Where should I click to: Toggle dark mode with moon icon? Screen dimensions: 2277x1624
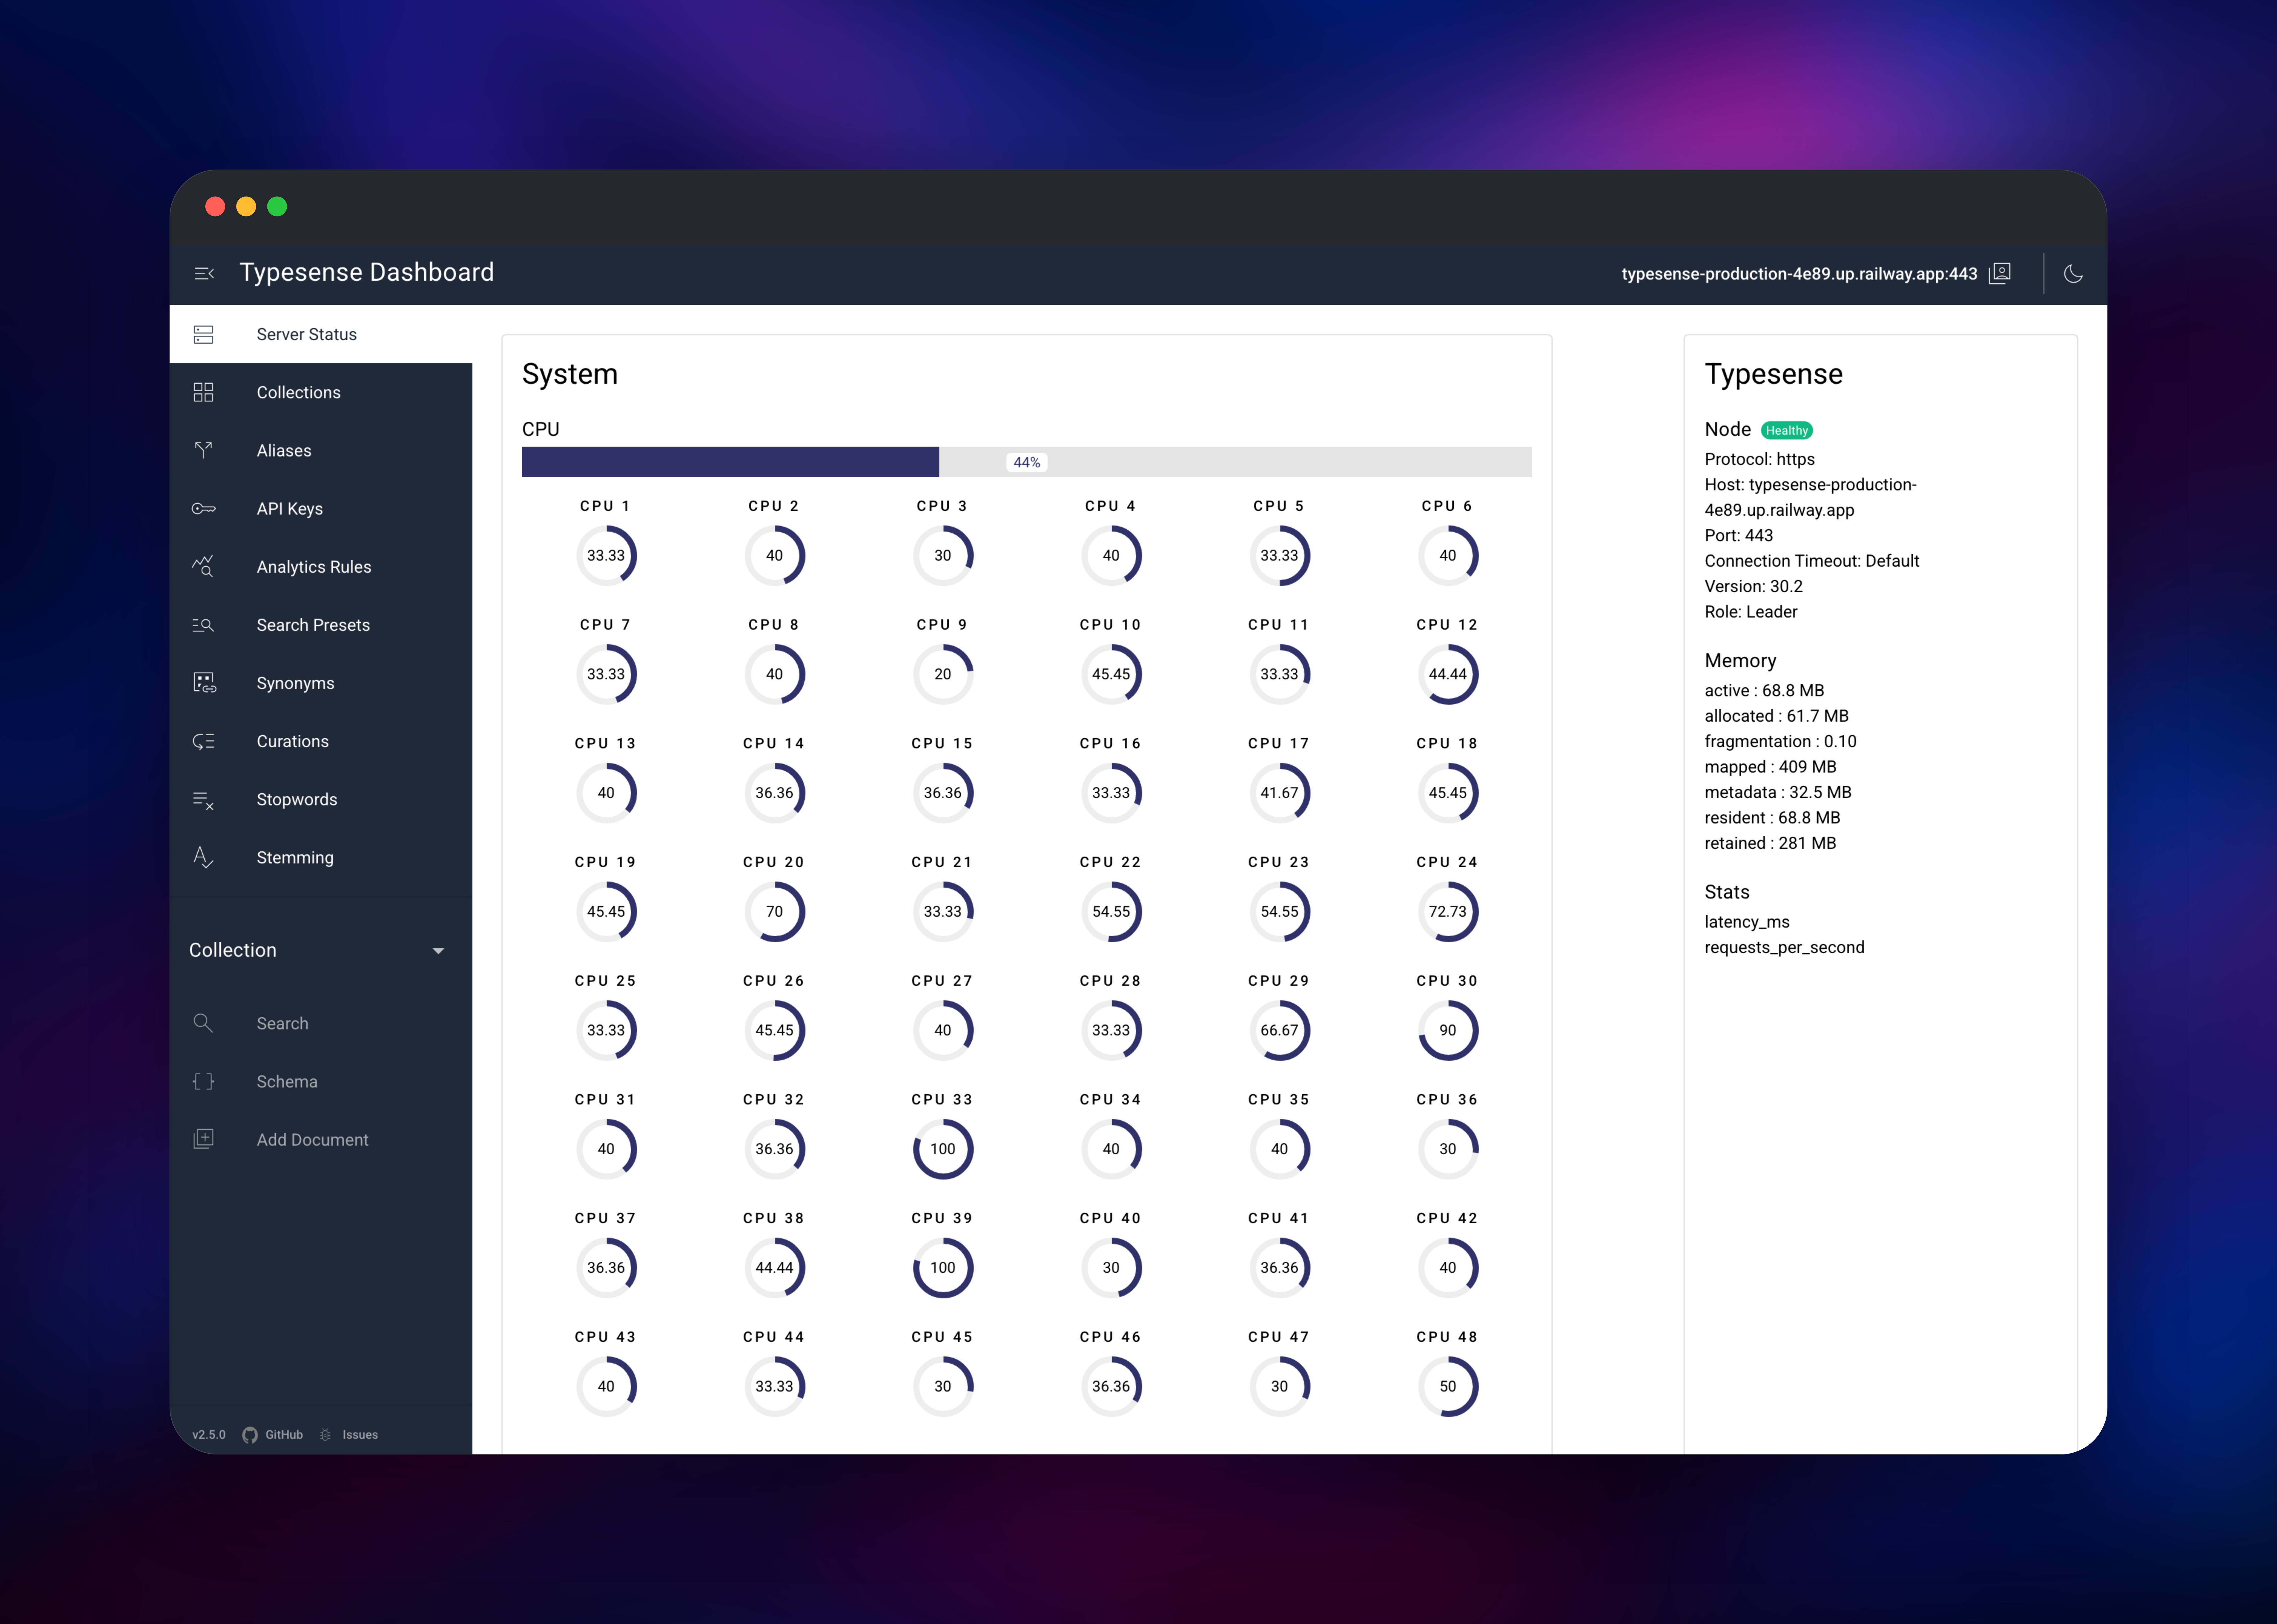[2073, 273]
